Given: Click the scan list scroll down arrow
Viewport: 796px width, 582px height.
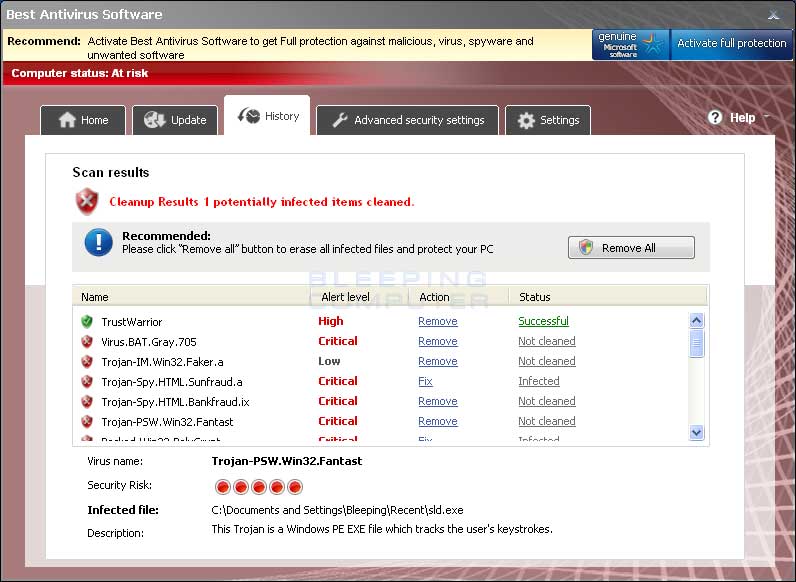Looking at the screenshot, I should pyautogui.click(x=696, y=433).
